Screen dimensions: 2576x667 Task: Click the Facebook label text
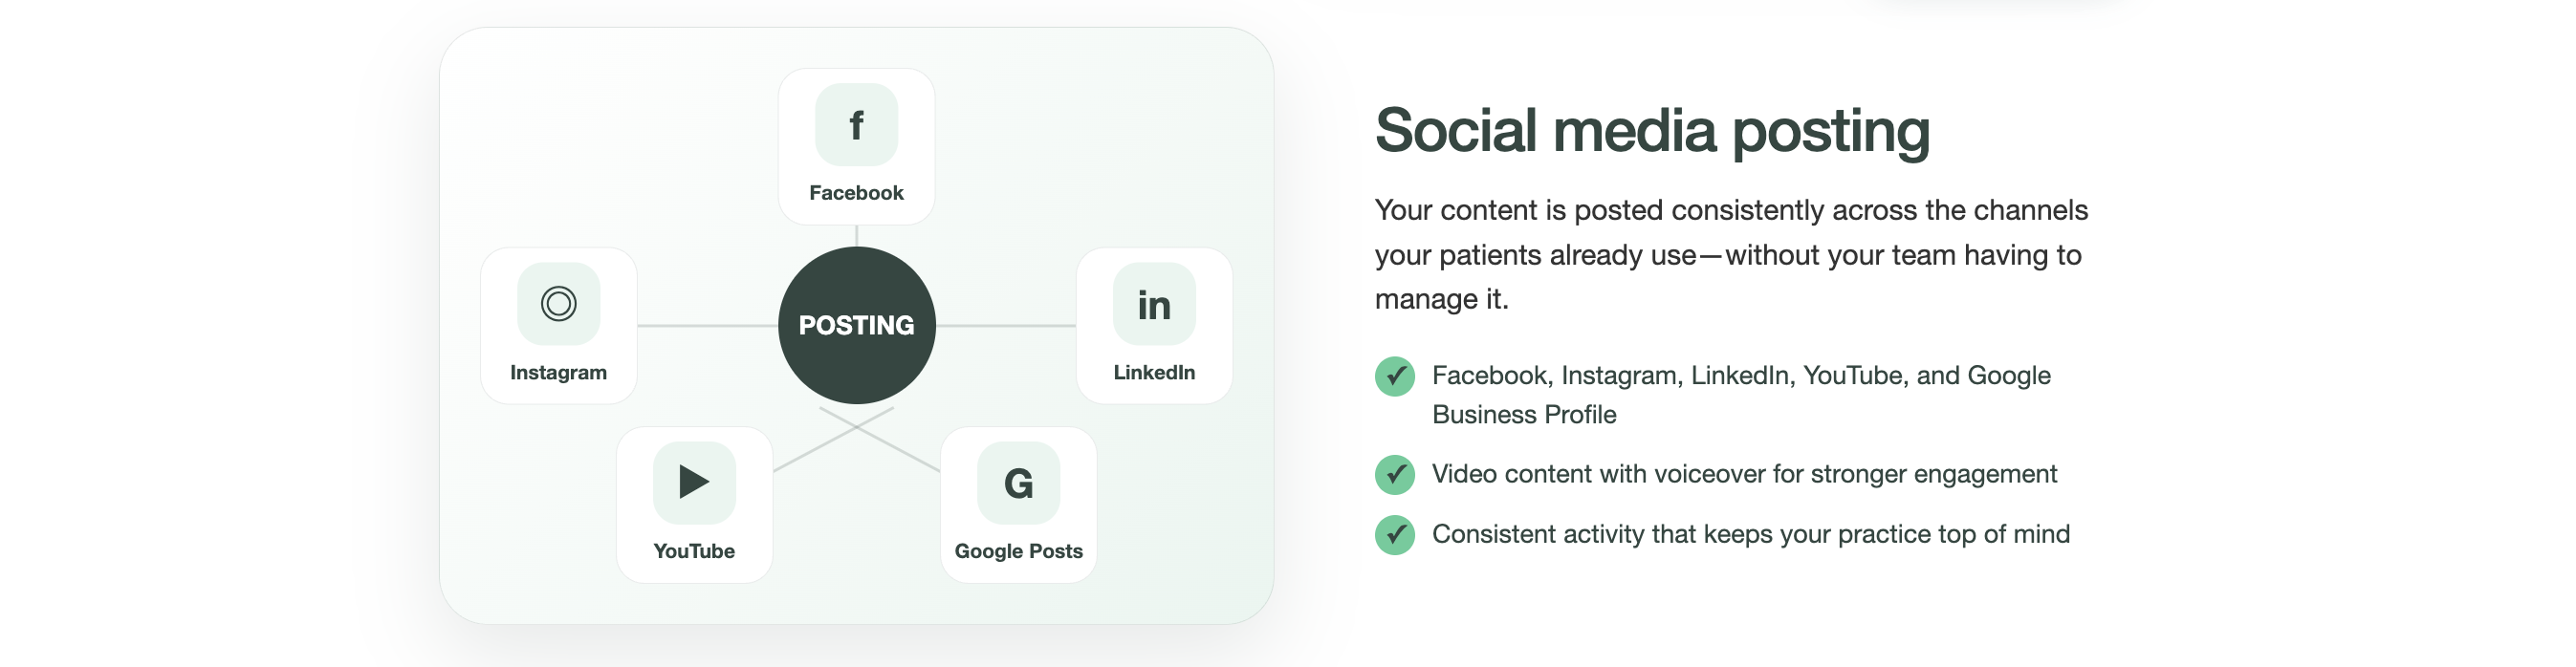click(x=856, y=193)
